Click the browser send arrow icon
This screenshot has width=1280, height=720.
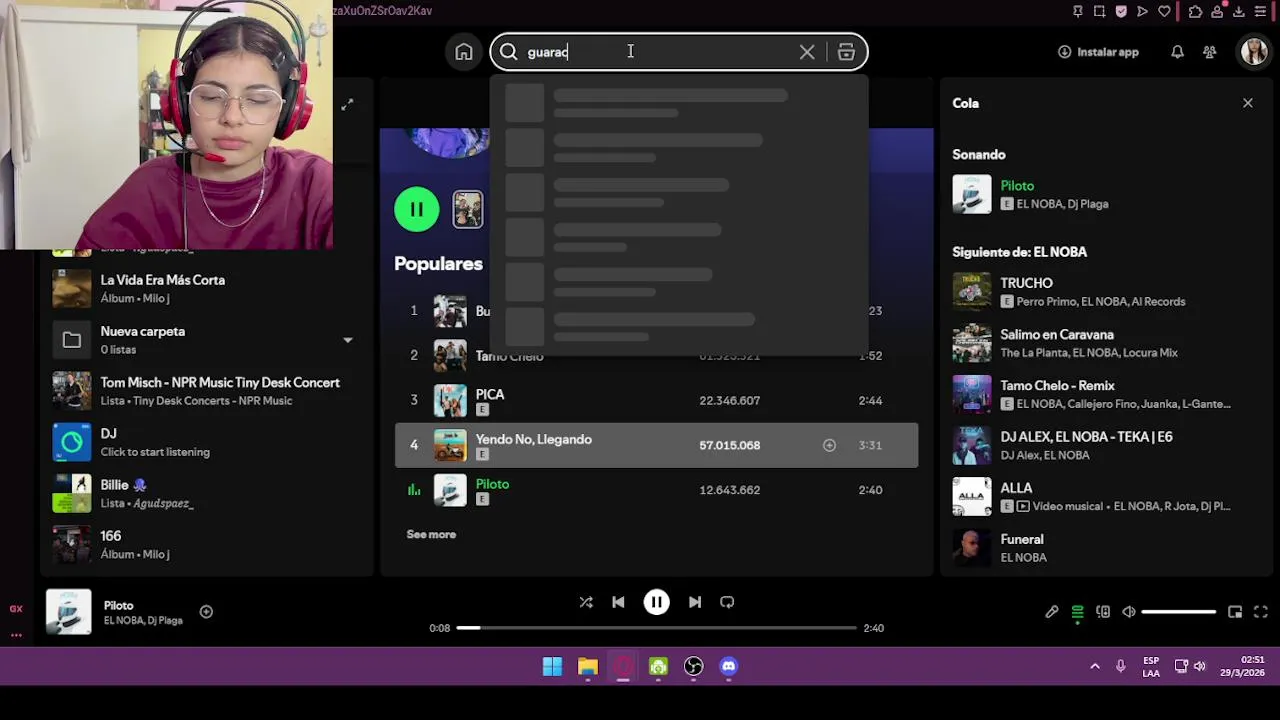click(1142, 11)
